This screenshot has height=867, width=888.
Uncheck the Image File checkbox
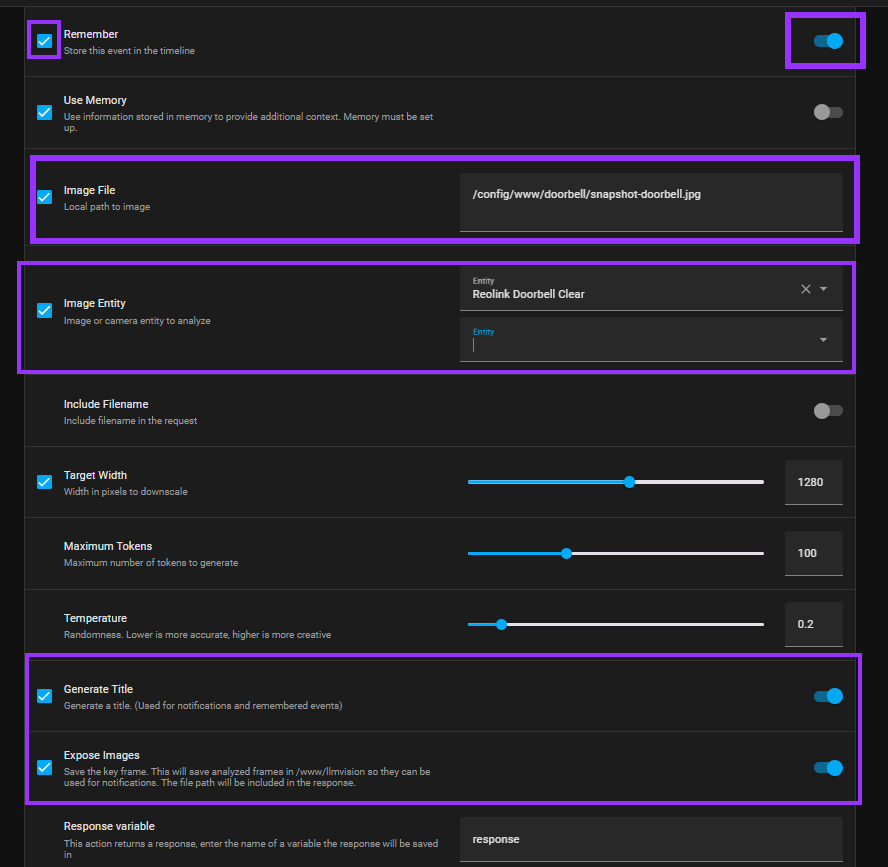pyautogui.click(x=44, y=197)
